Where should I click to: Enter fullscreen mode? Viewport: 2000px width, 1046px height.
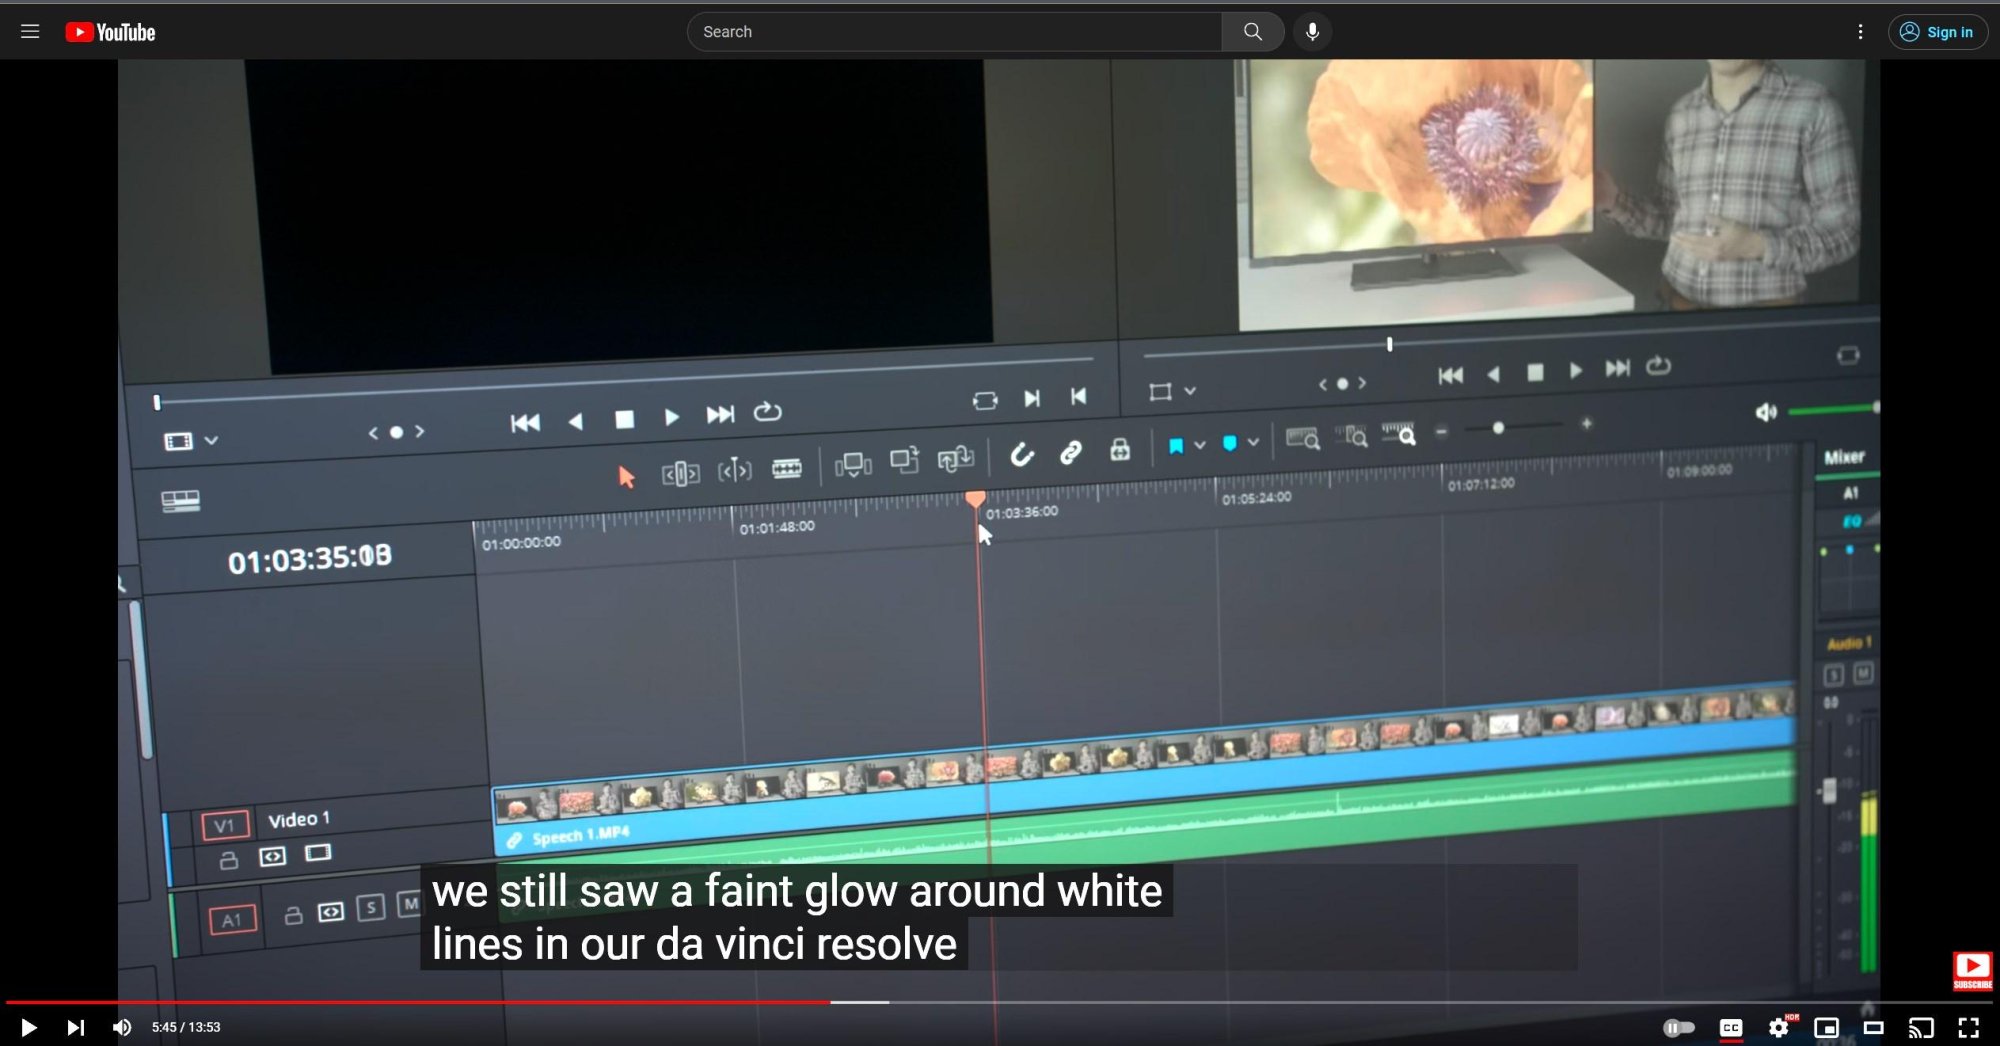pos(1968,1027)
